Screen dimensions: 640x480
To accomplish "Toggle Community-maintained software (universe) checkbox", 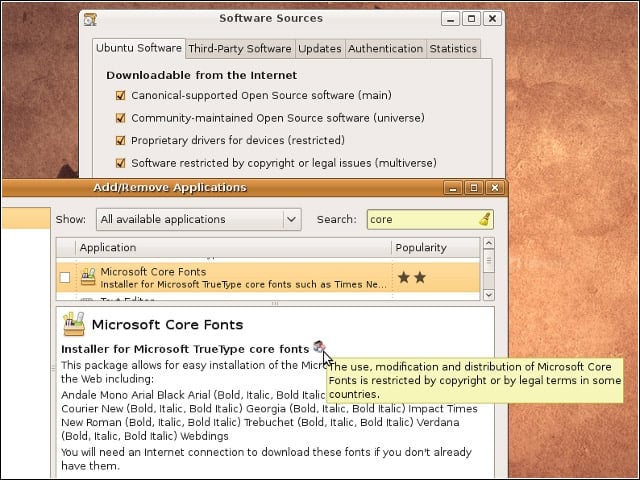I will (120, 118).
